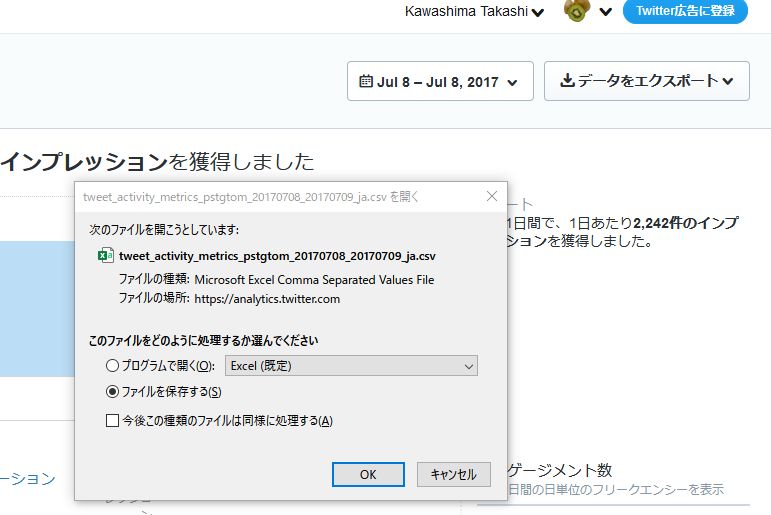Click ゲージメント数 heading on page
771x515 pixels.
point(560,470)
